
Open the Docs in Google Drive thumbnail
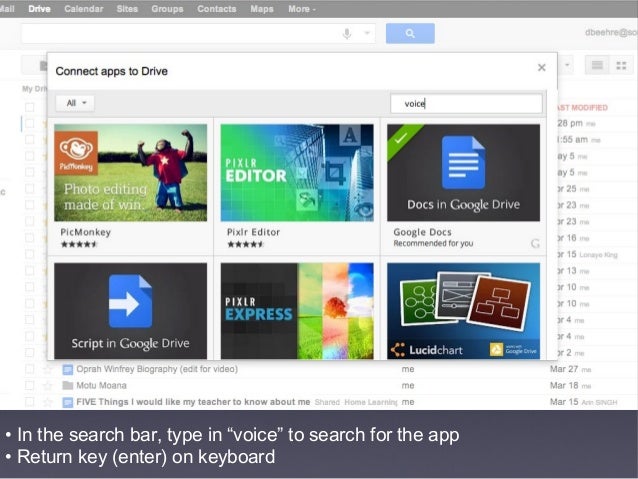point(463,173)
